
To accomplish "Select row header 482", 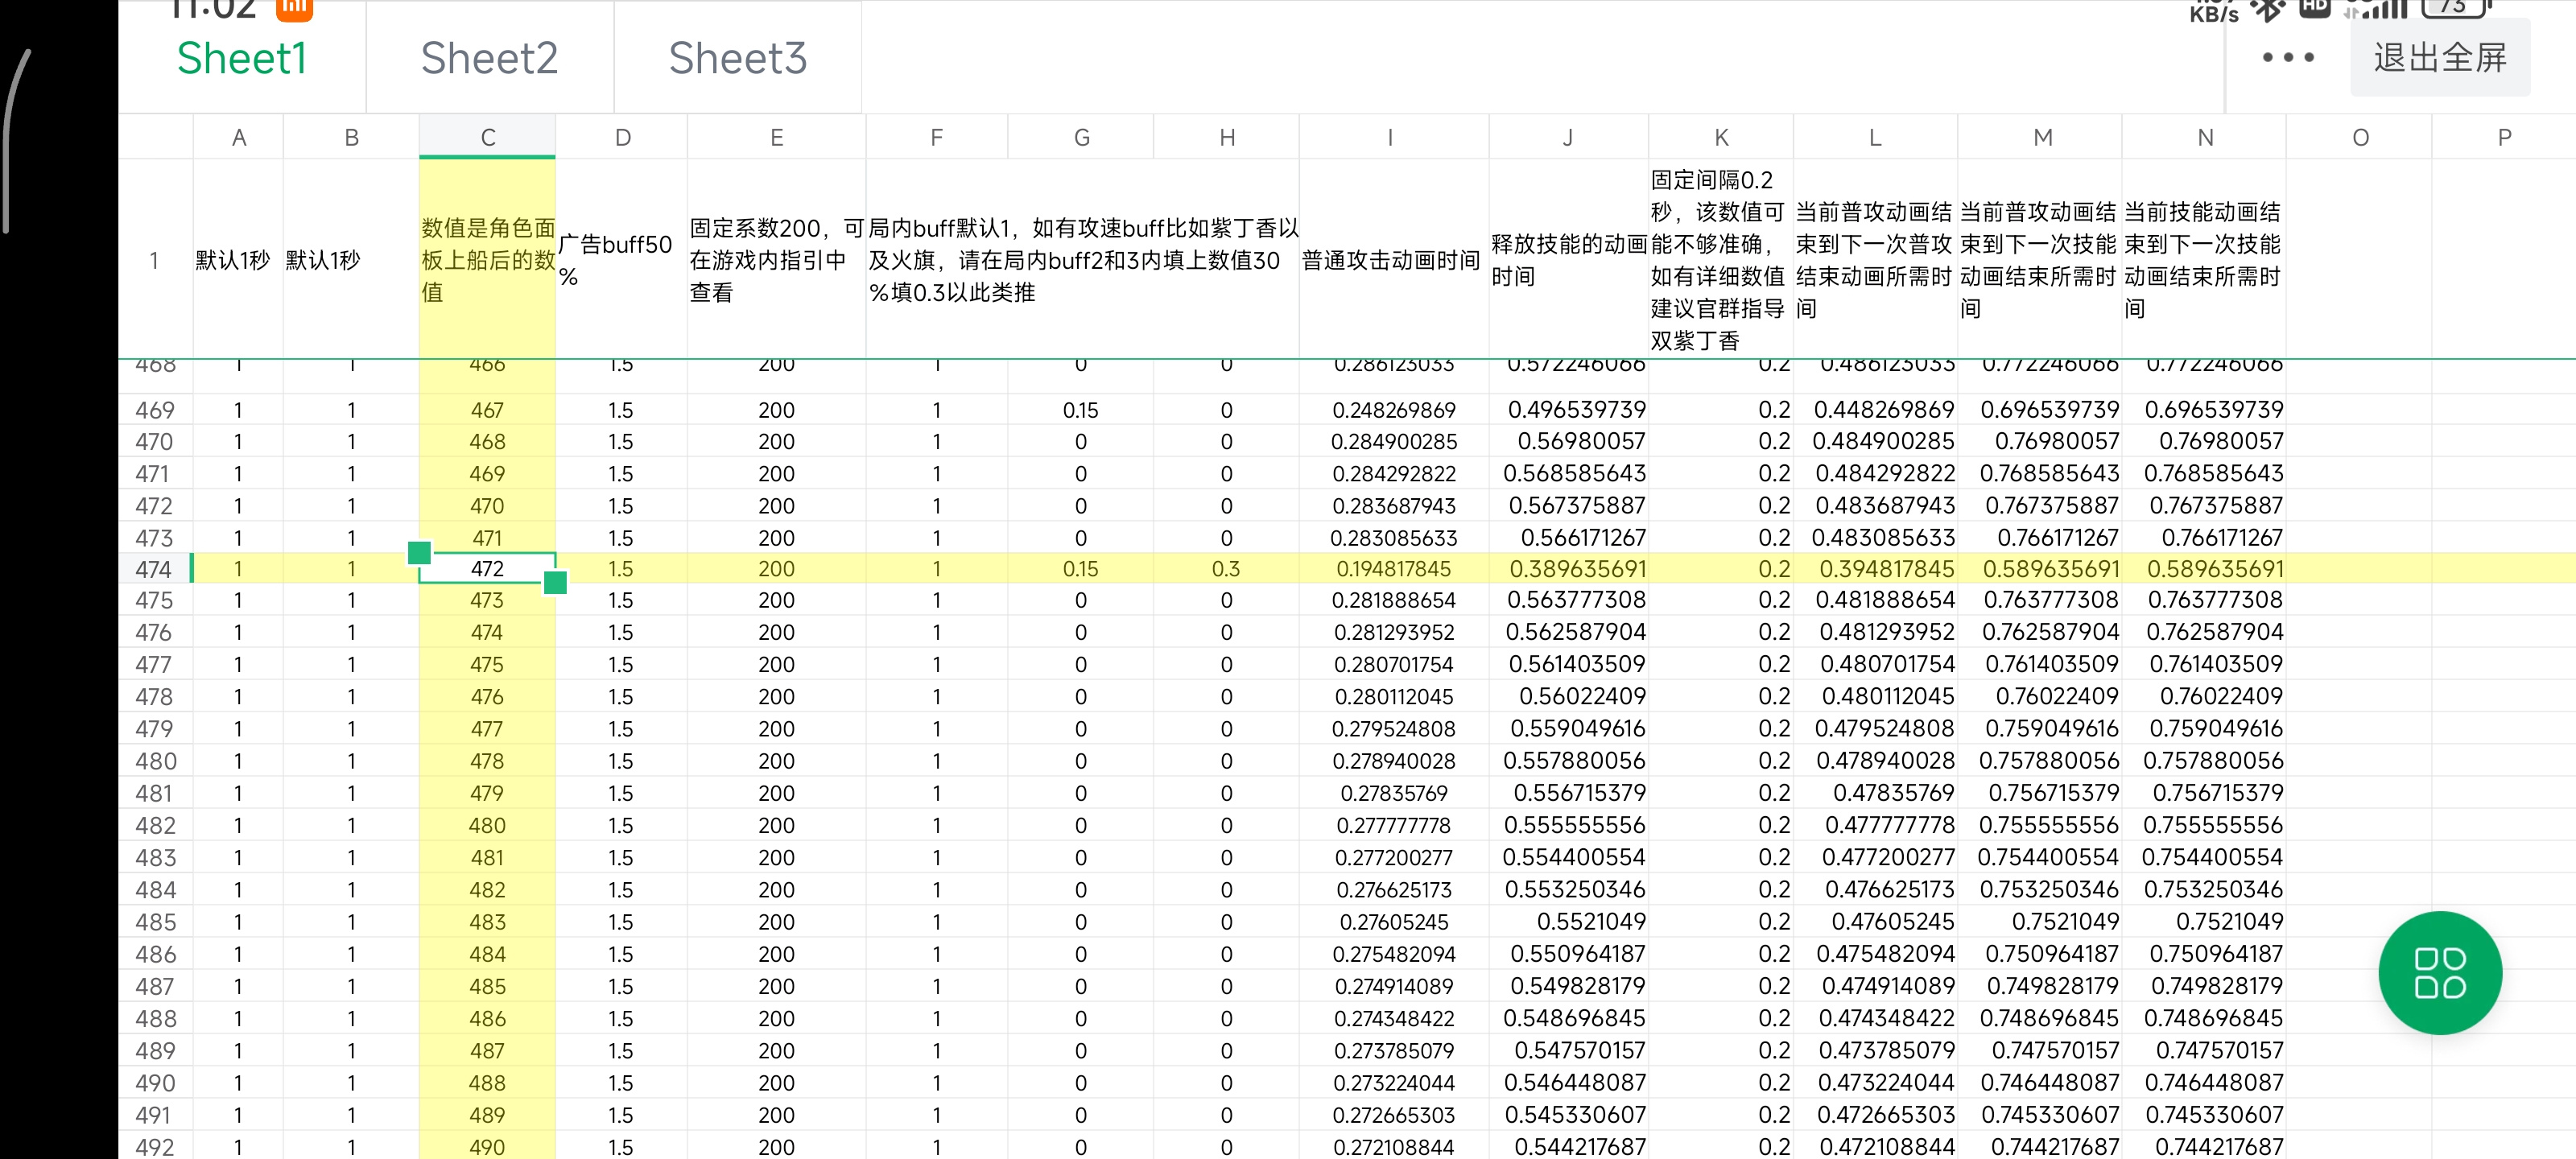I will 155,825.
